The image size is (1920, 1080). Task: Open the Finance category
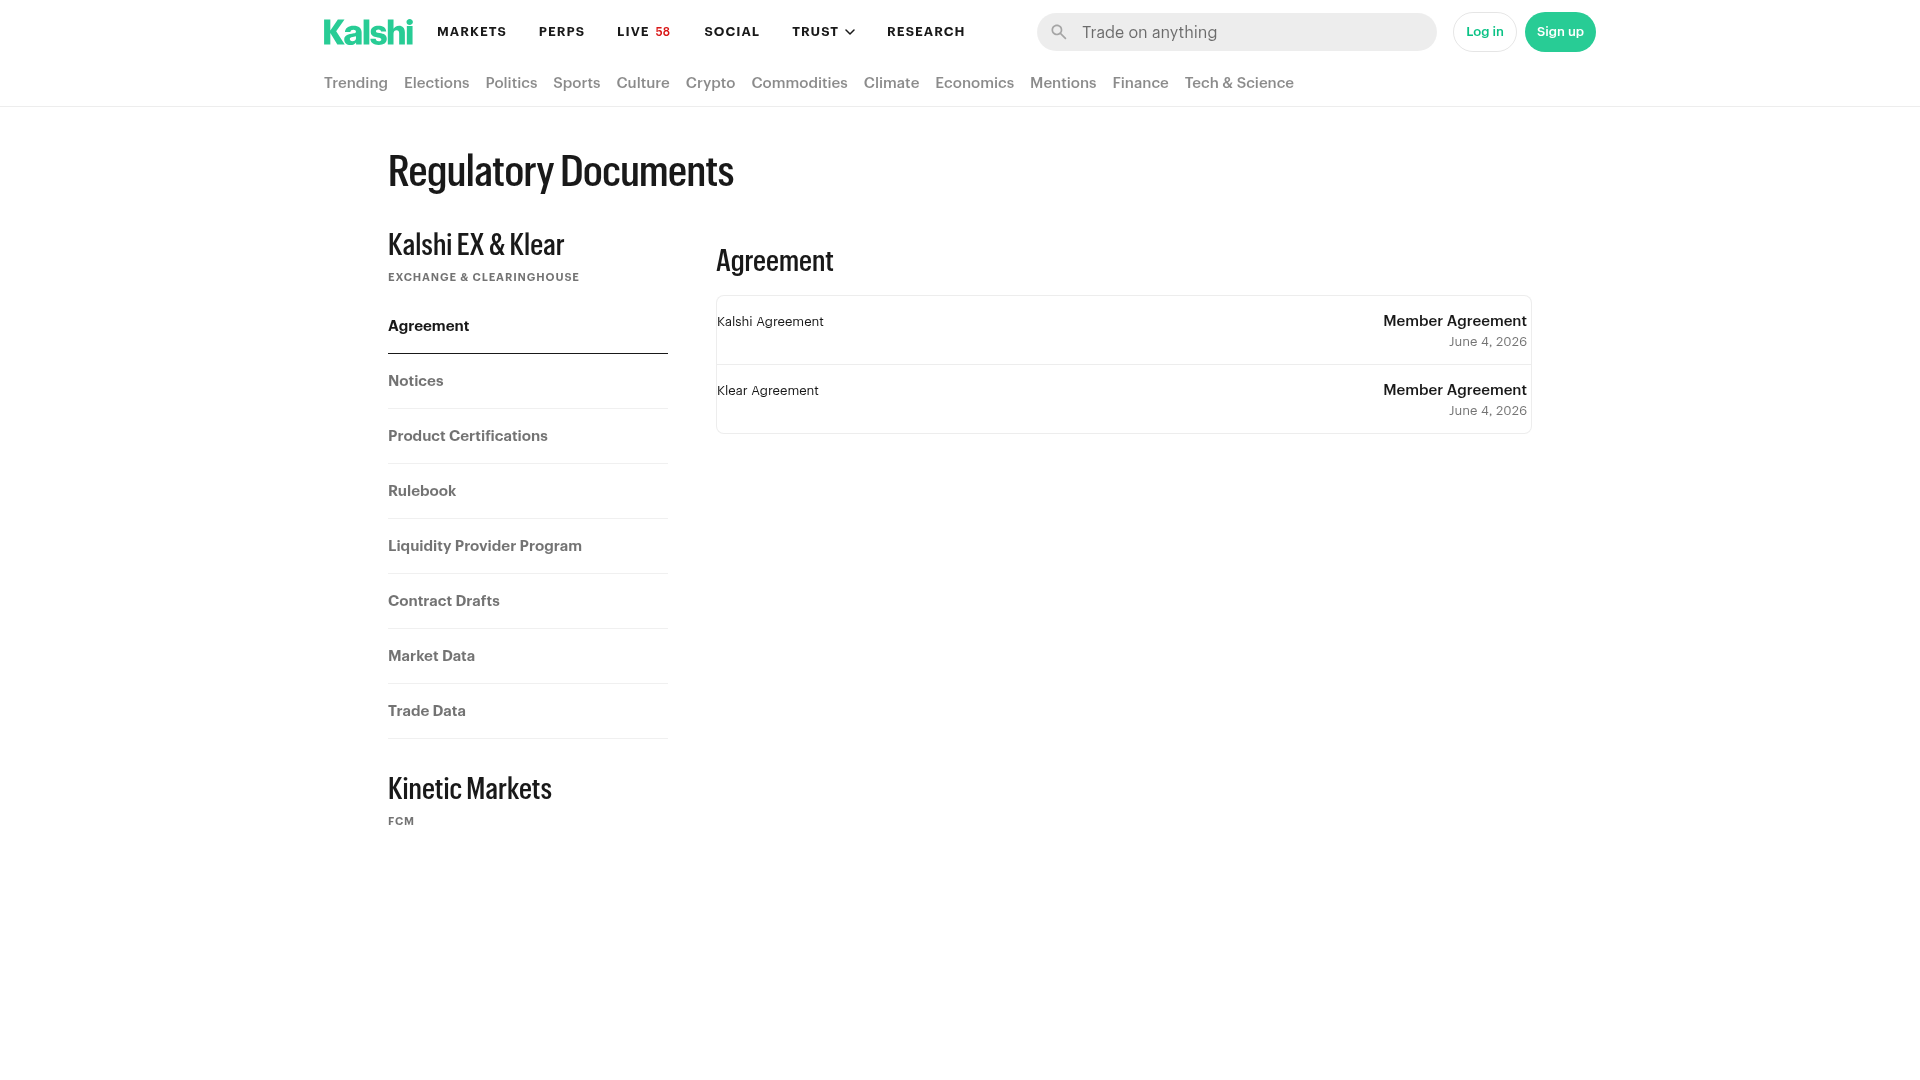coord(1141,83)
